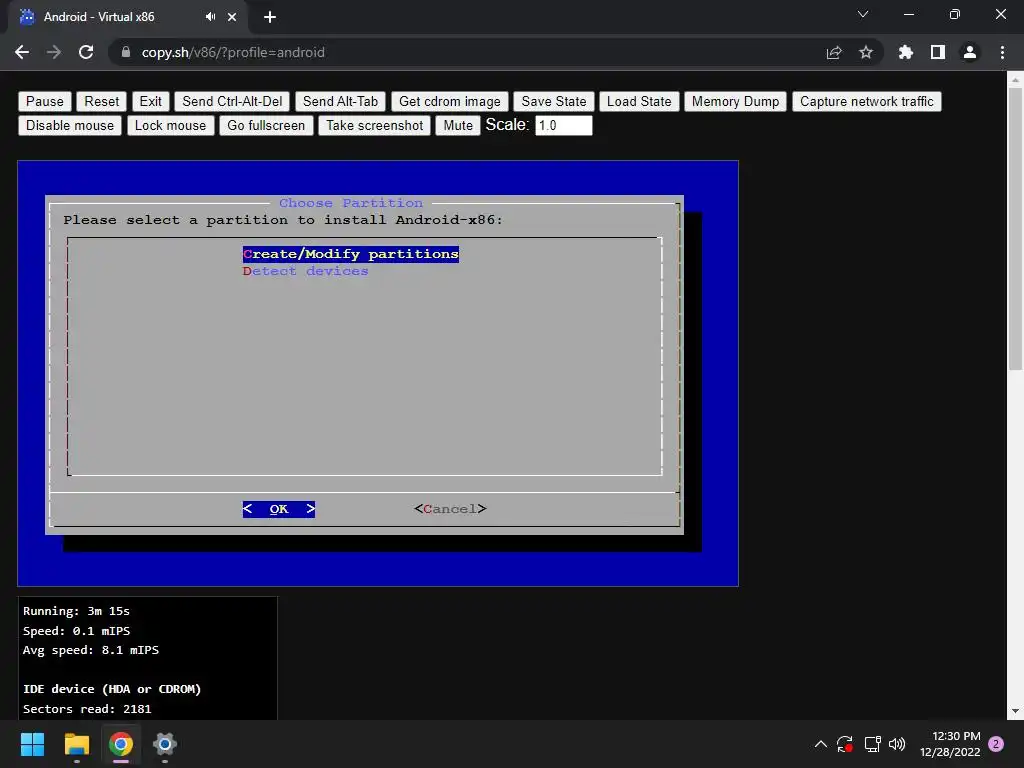This screenshot has width=1024, height=768.
Task: Click the address bar URL
Action: (233, 52)
